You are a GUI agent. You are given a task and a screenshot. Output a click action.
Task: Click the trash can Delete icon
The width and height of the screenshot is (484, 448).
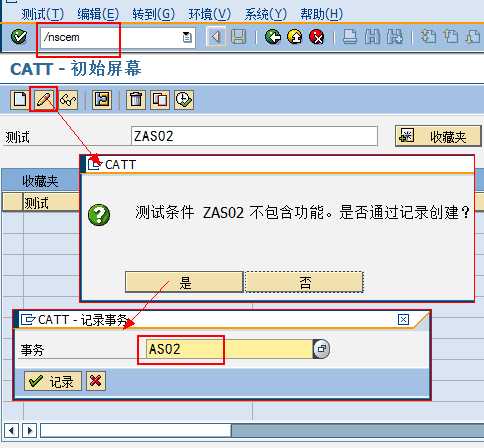(136, 99)
